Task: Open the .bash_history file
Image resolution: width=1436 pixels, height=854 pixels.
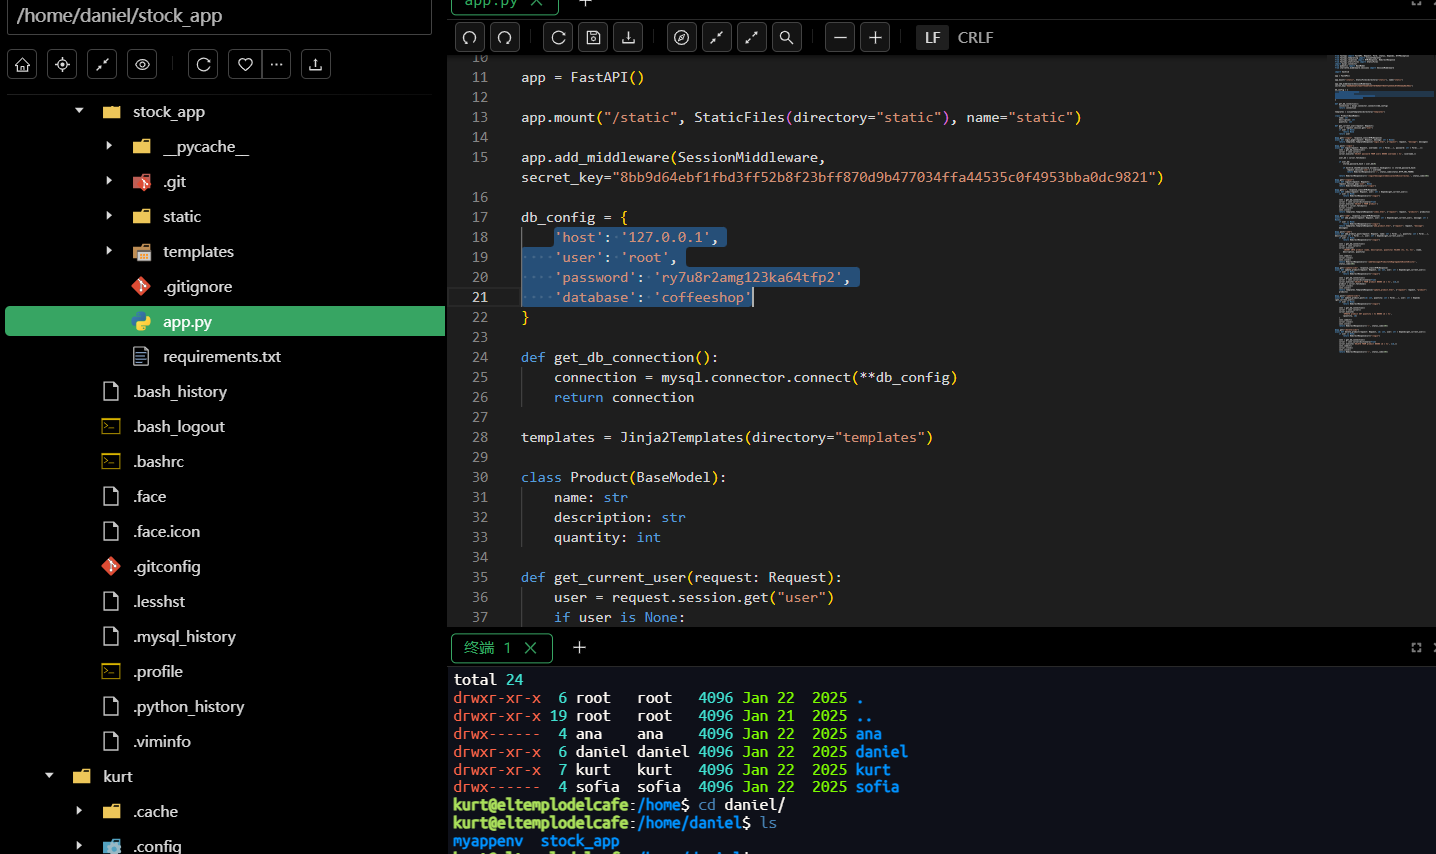Action: tap(180, 391)
